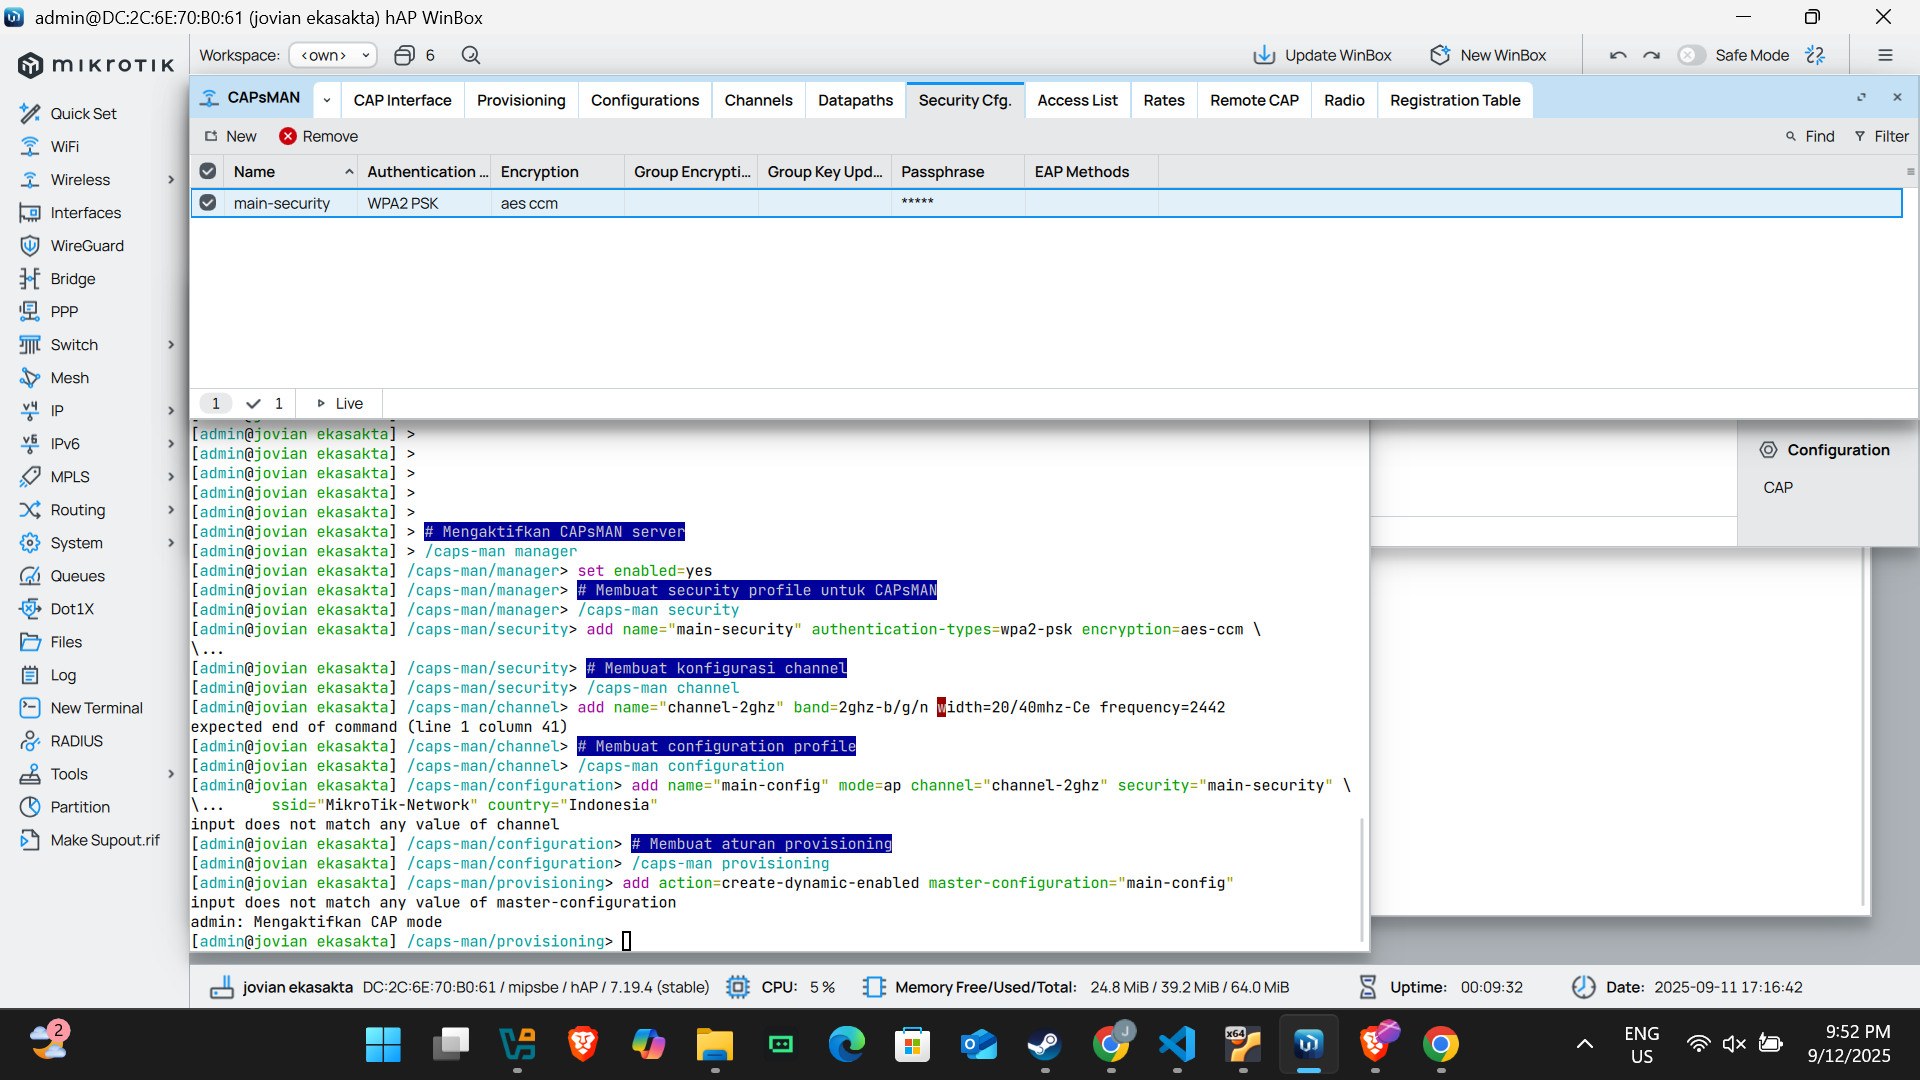Open Visual Studio Code from taskbar

(1177, 1045)
